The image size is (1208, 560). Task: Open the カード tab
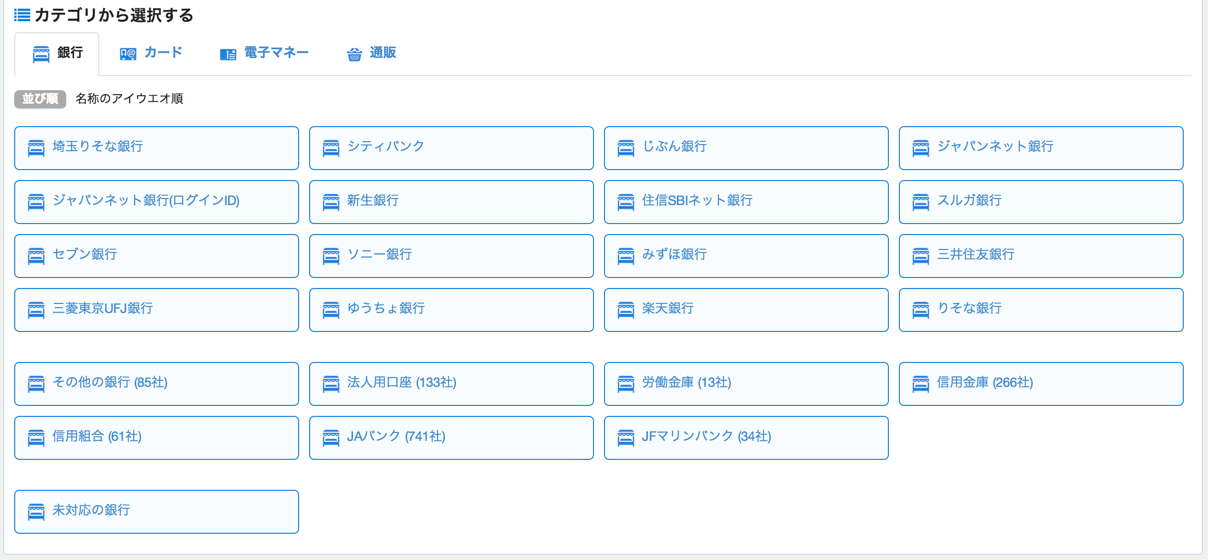tap(151, 53)
